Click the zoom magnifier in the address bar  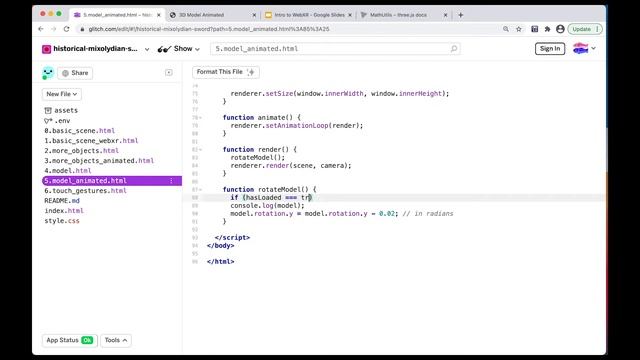pos(506,29)
